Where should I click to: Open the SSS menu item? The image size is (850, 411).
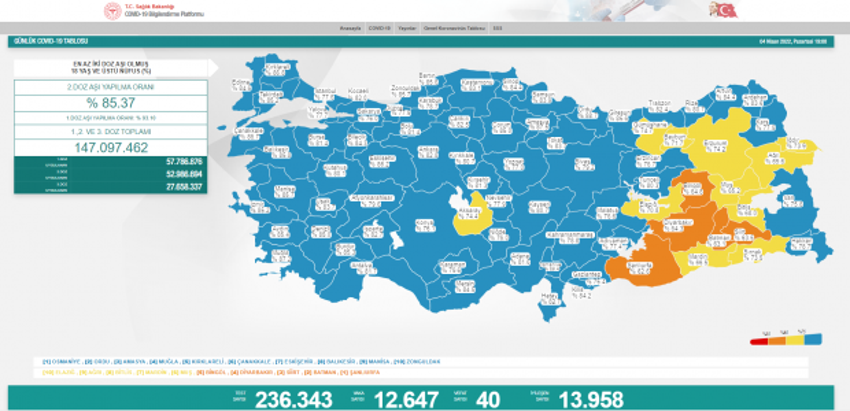tap(497, 28)
